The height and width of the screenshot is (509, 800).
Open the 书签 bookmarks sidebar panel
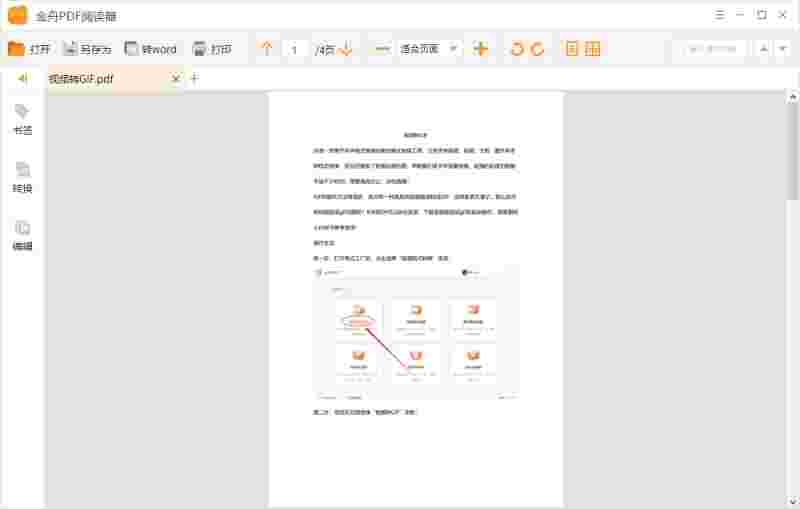click(x=22, y=119)
